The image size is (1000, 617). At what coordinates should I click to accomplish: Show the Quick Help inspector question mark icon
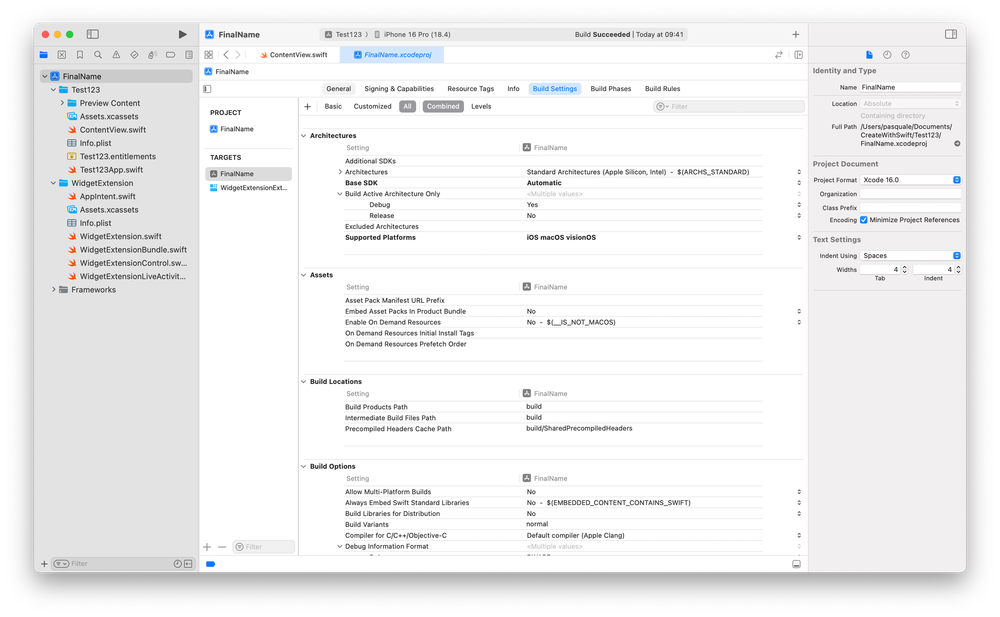tap(905, 55)
